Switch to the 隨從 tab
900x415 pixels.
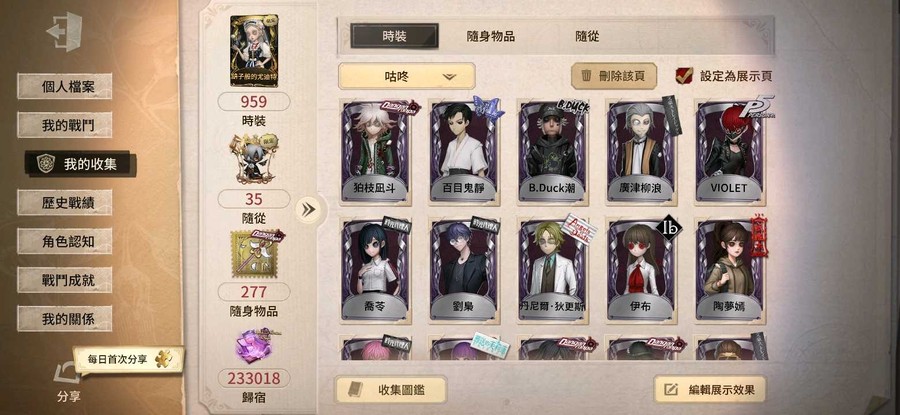click(x=587, y=36)
